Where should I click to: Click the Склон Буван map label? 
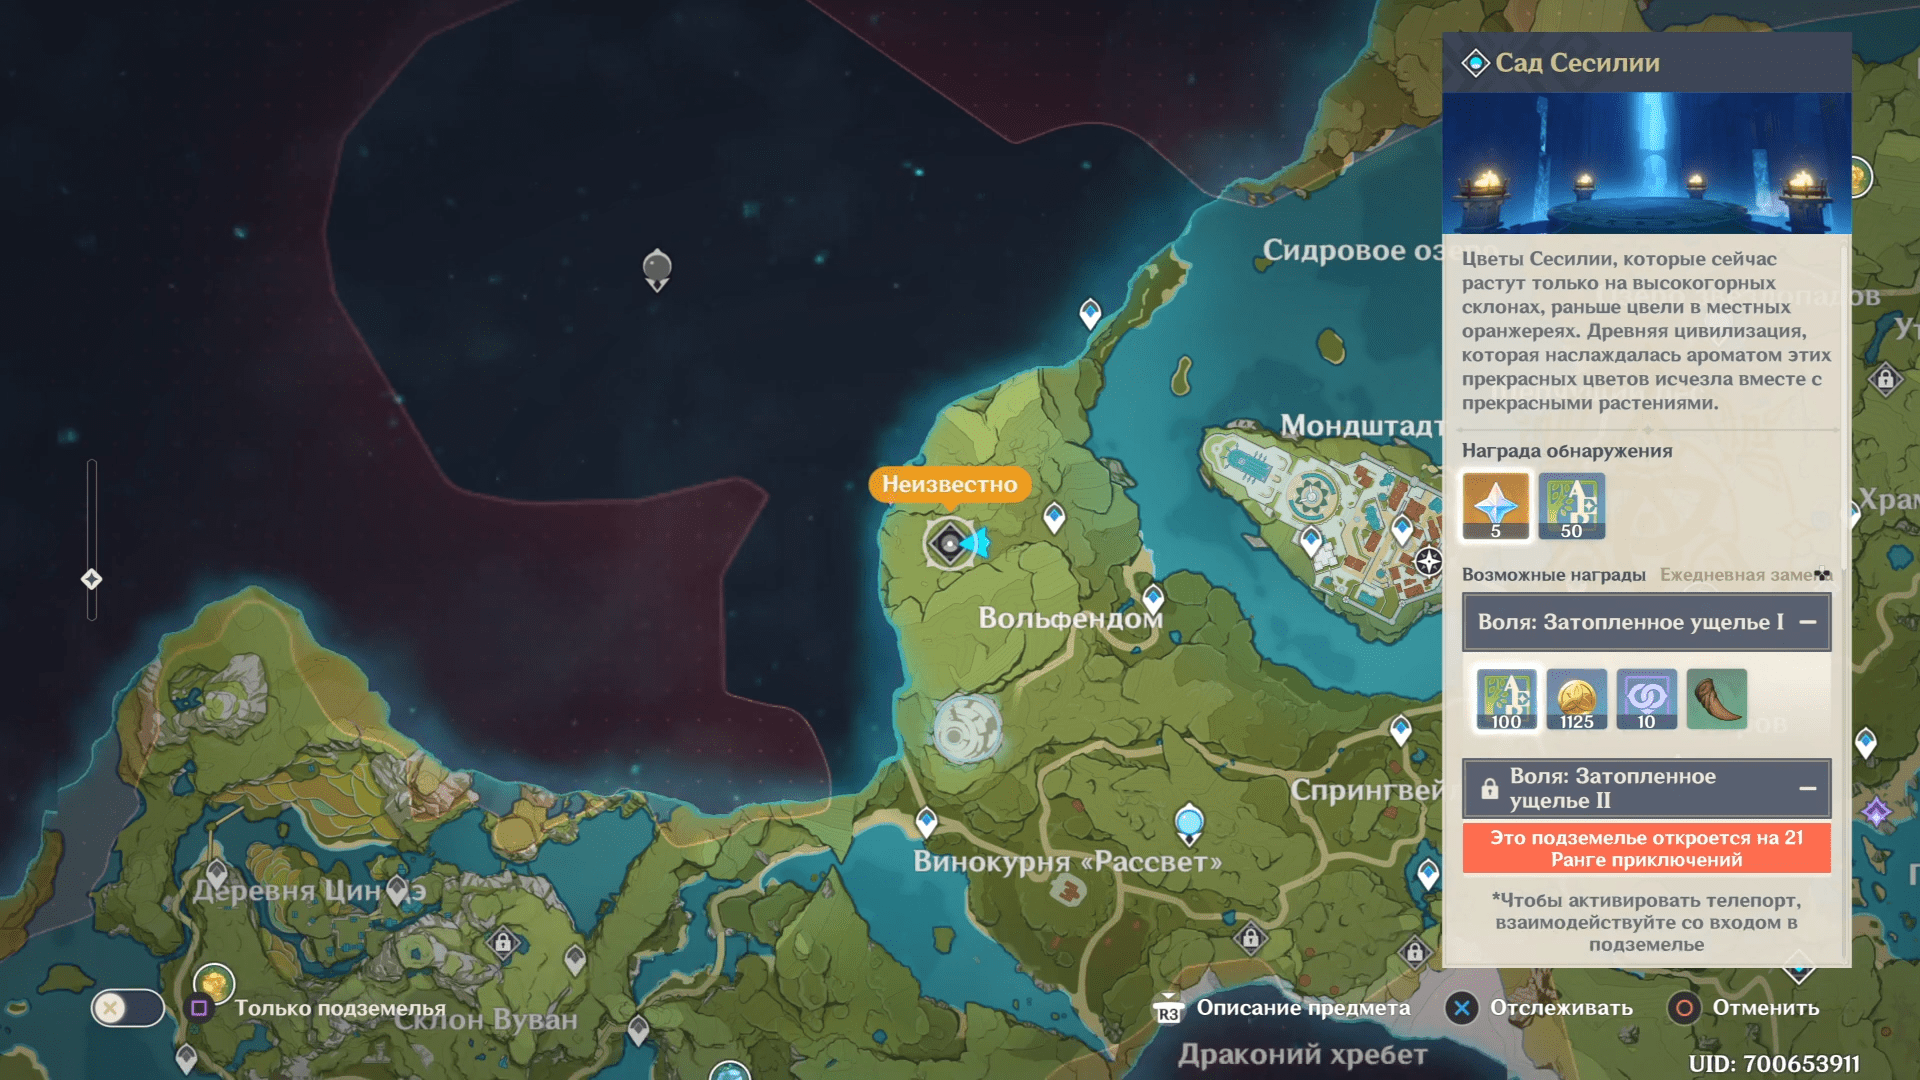(485, 1020)
